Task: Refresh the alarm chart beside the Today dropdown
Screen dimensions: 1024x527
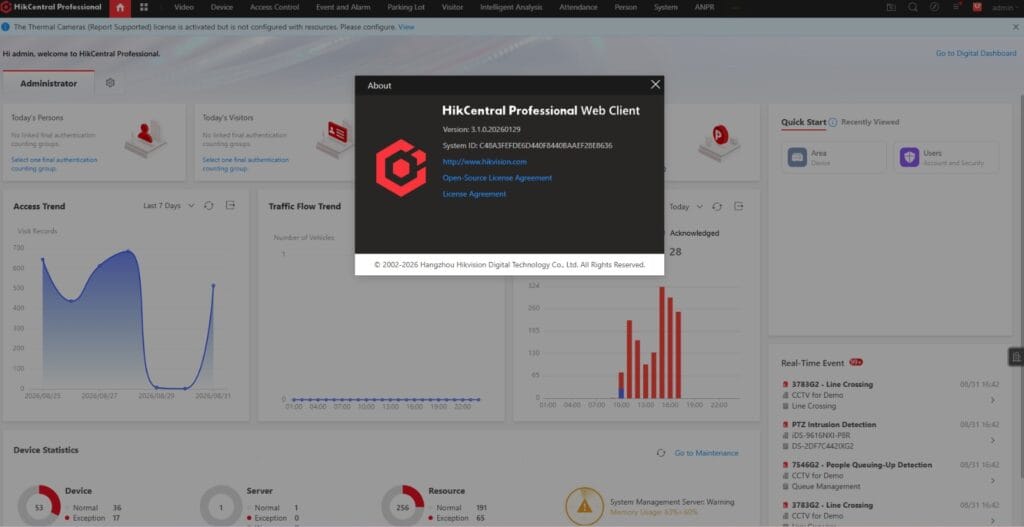Action: coord(717,206)
